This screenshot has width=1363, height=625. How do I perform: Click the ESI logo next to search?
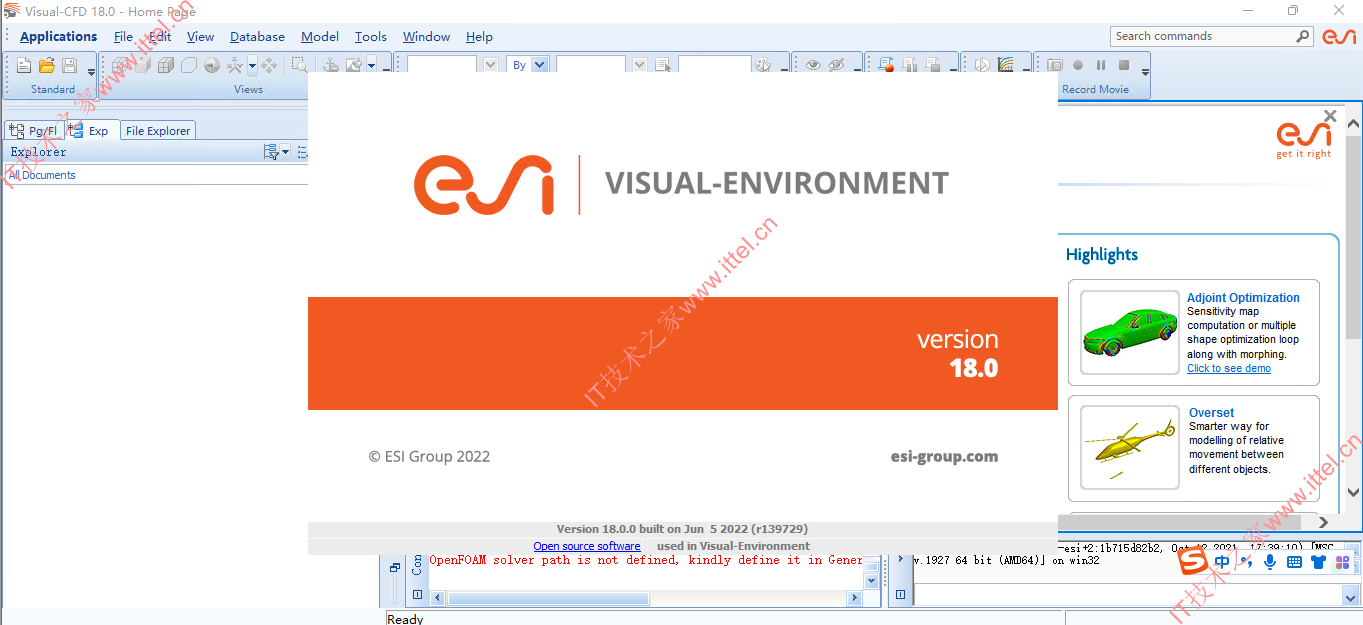1339,36
